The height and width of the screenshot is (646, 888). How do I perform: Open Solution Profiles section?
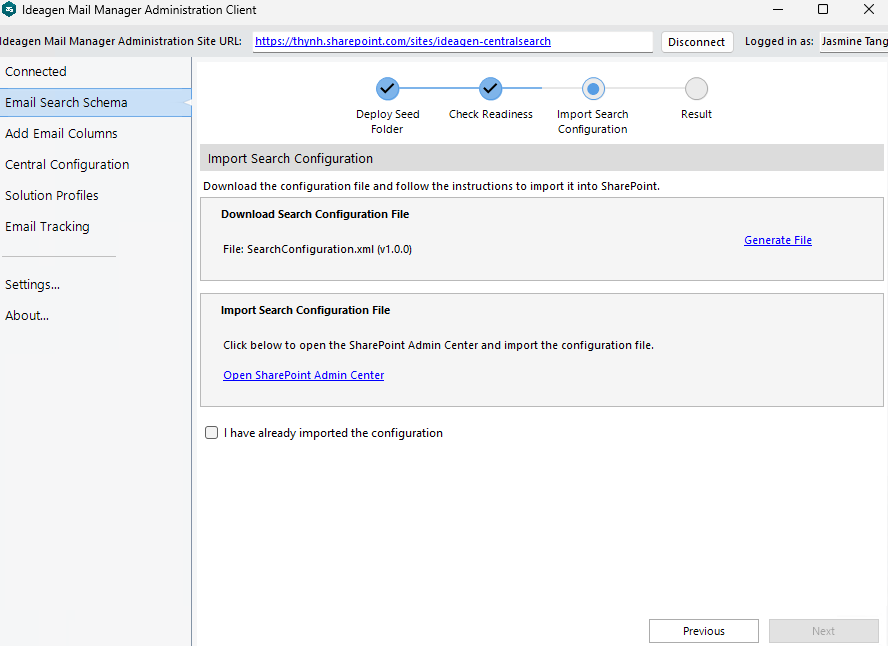95,196
